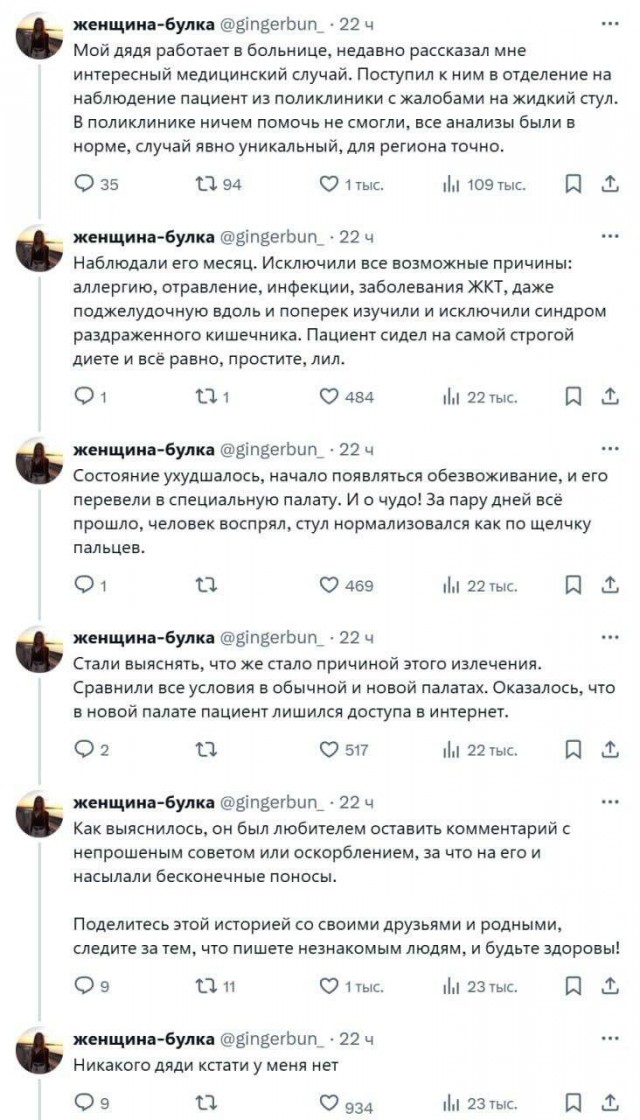Open the options menu on the first tweet
The image size is (640, 1120).
coord(609,23)
